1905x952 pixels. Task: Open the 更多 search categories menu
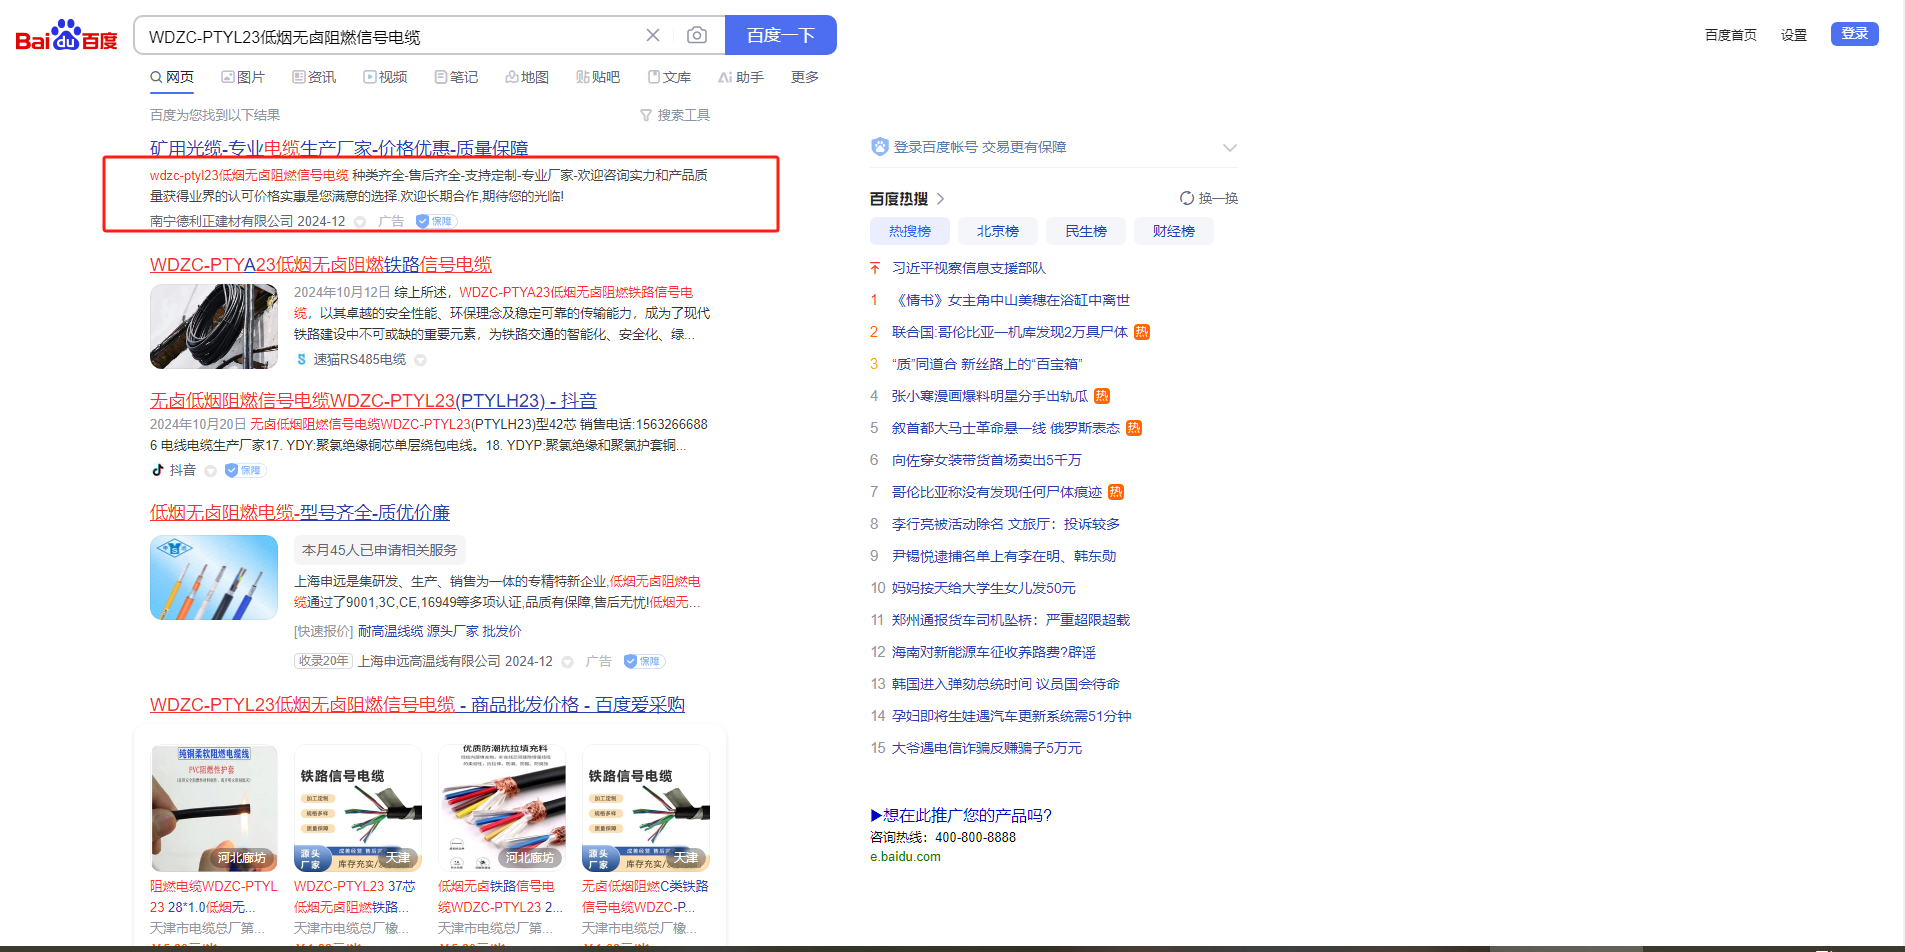(x=804, y=77)
